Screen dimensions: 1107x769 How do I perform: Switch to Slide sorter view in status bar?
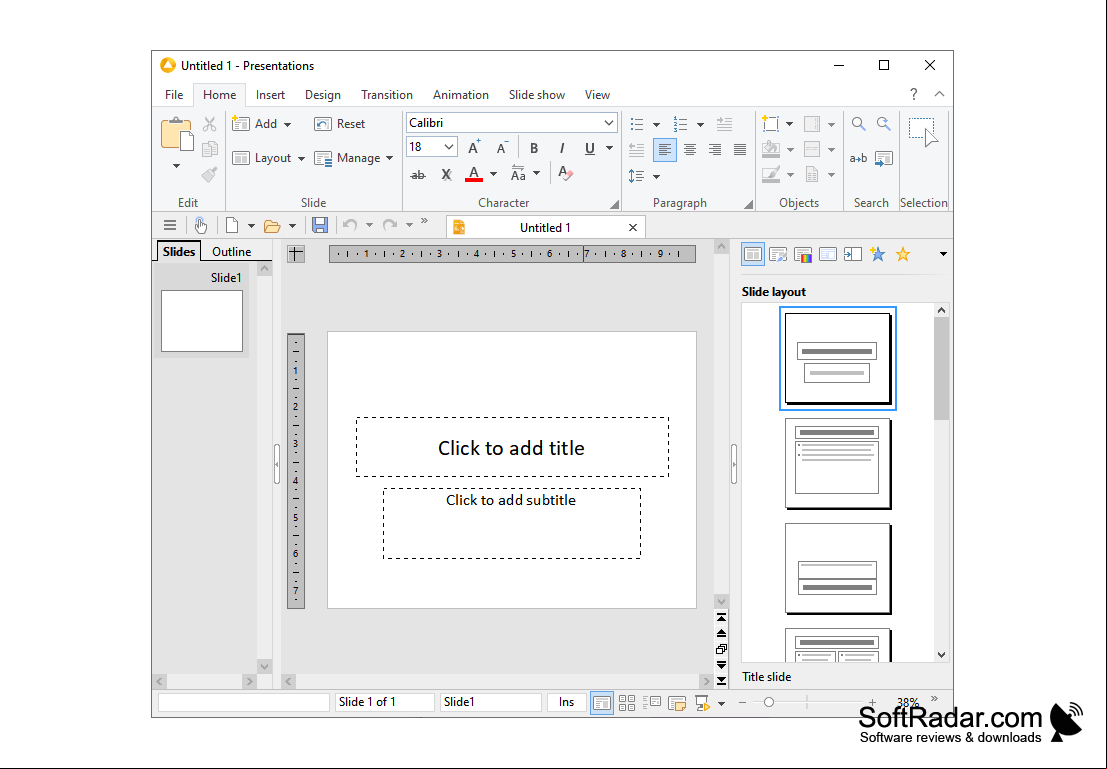(627, 703)
